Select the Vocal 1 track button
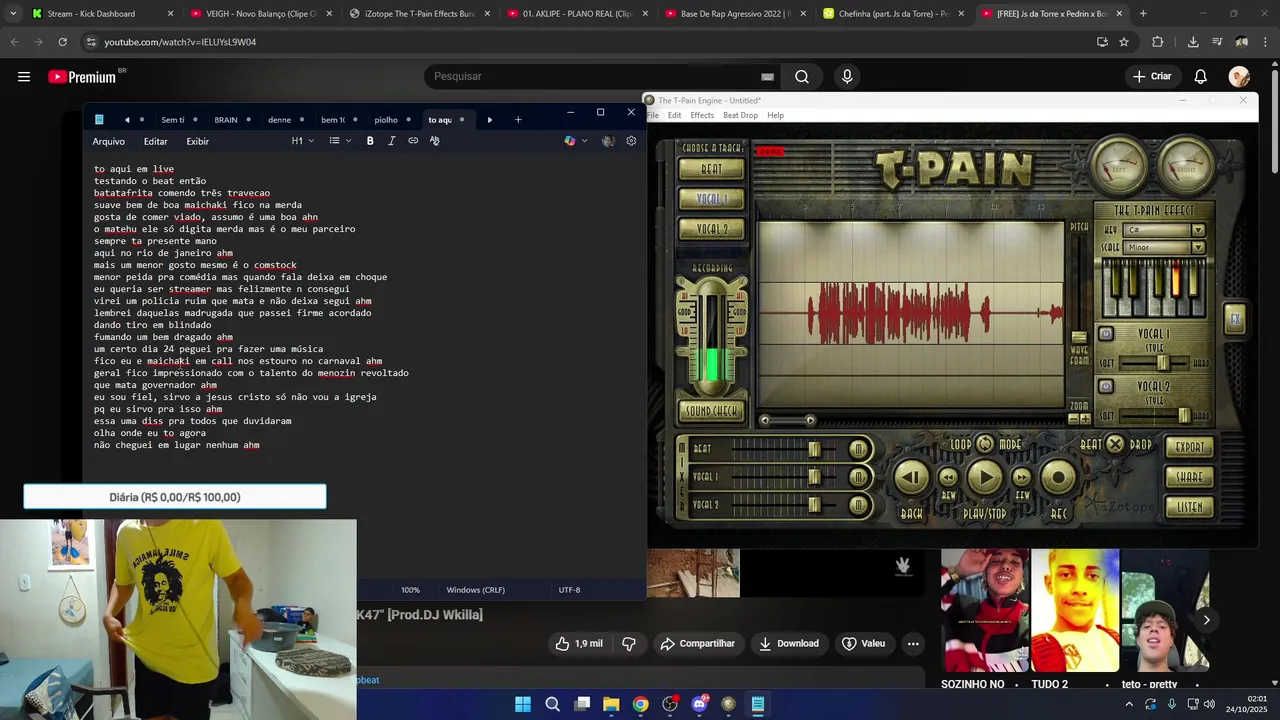The width and height of the screenshot is (1280, 720). (x=712, y=199)
